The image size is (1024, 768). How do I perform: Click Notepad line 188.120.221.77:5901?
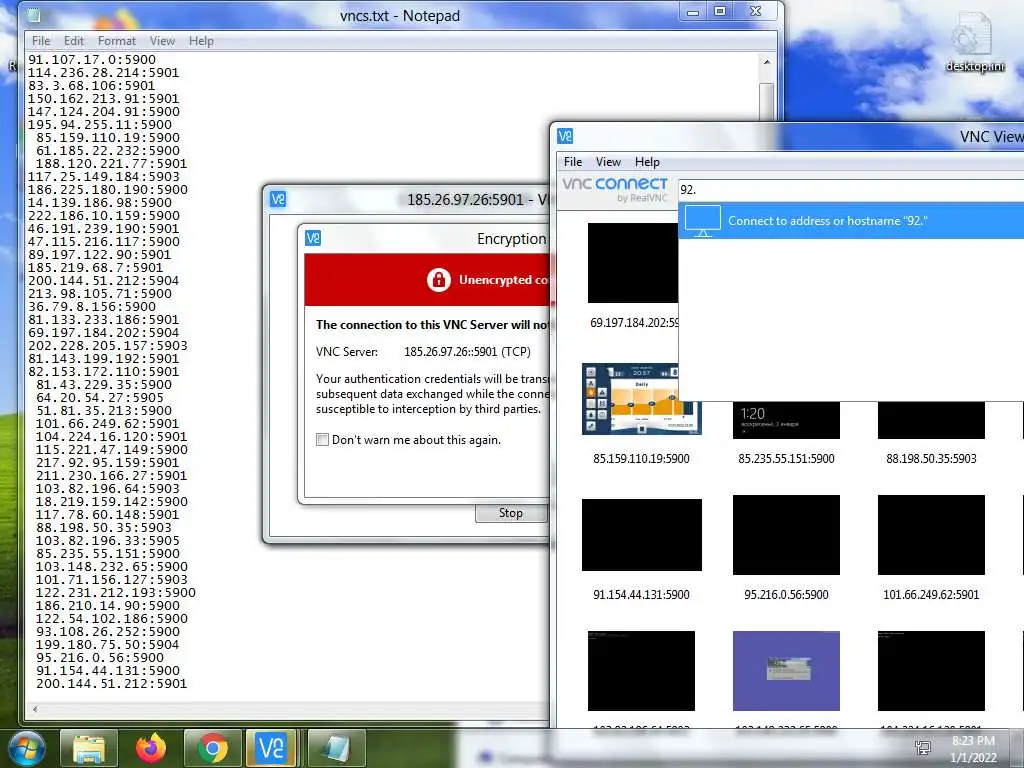tap(111, 163)
